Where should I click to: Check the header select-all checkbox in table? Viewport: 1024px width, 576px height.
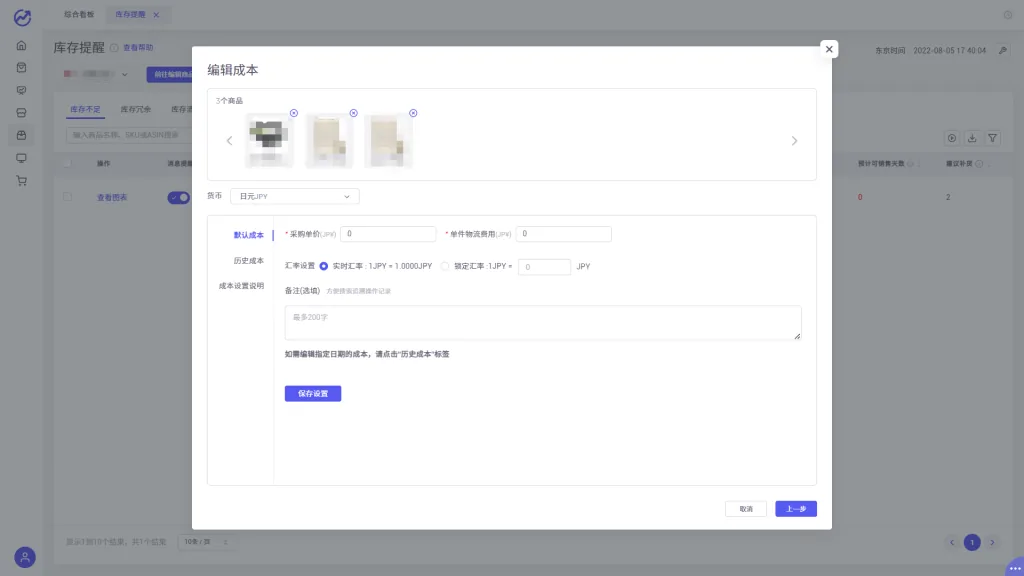pos(67,164)
